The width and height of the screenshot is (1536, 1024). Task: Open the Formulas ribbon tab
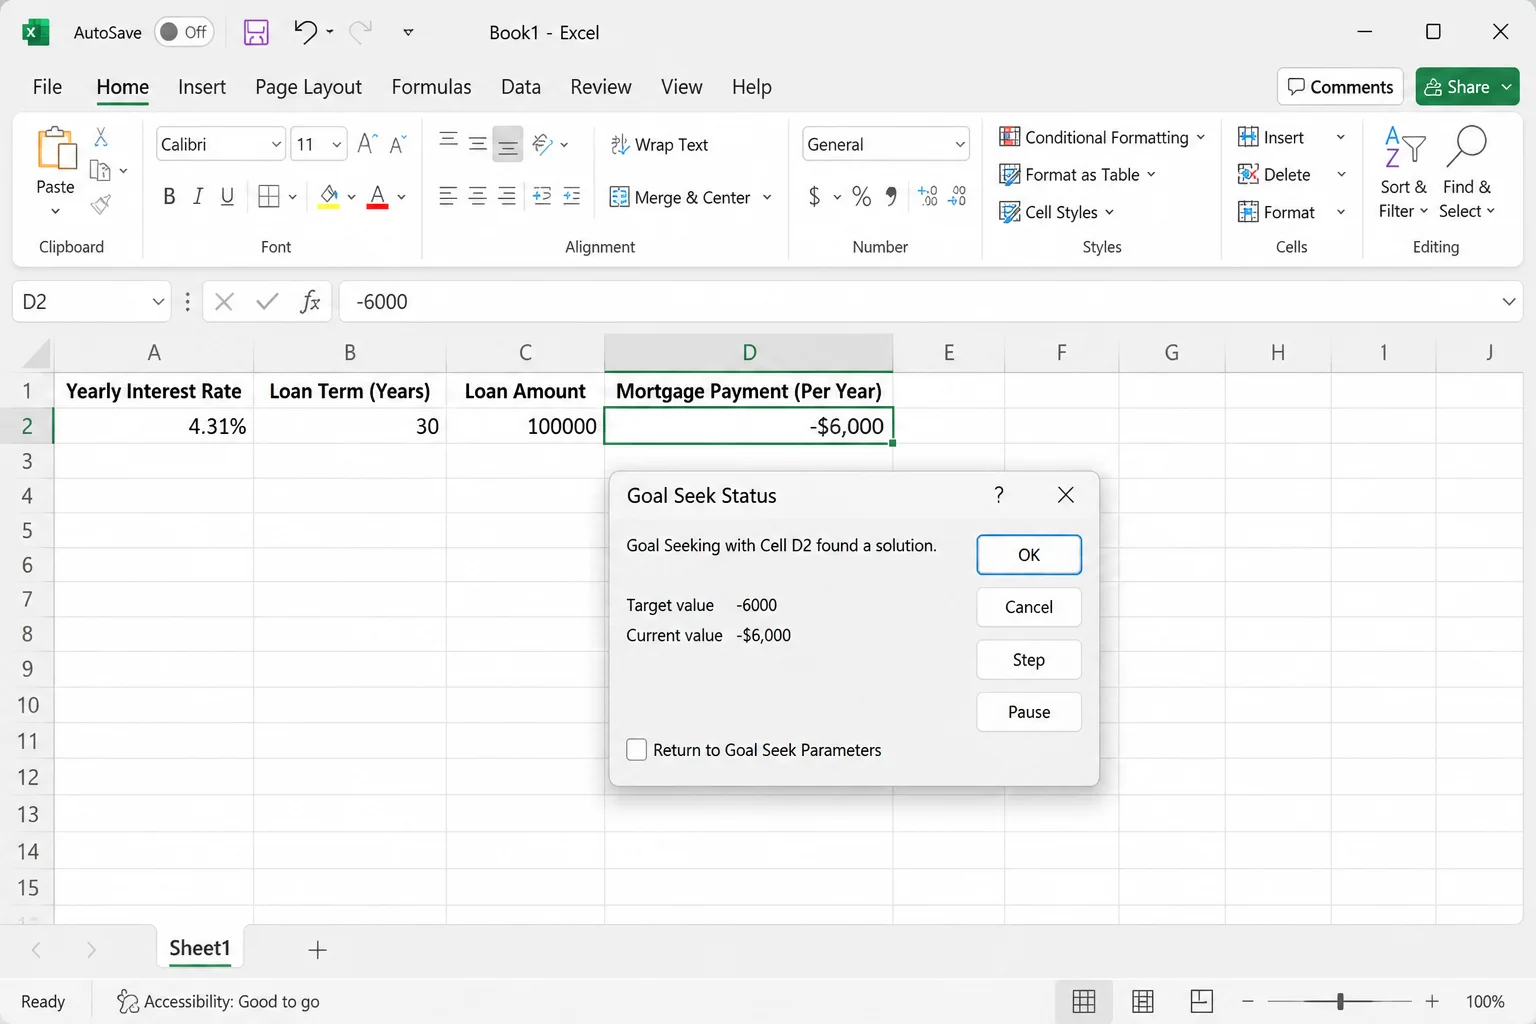click(431, 87)
